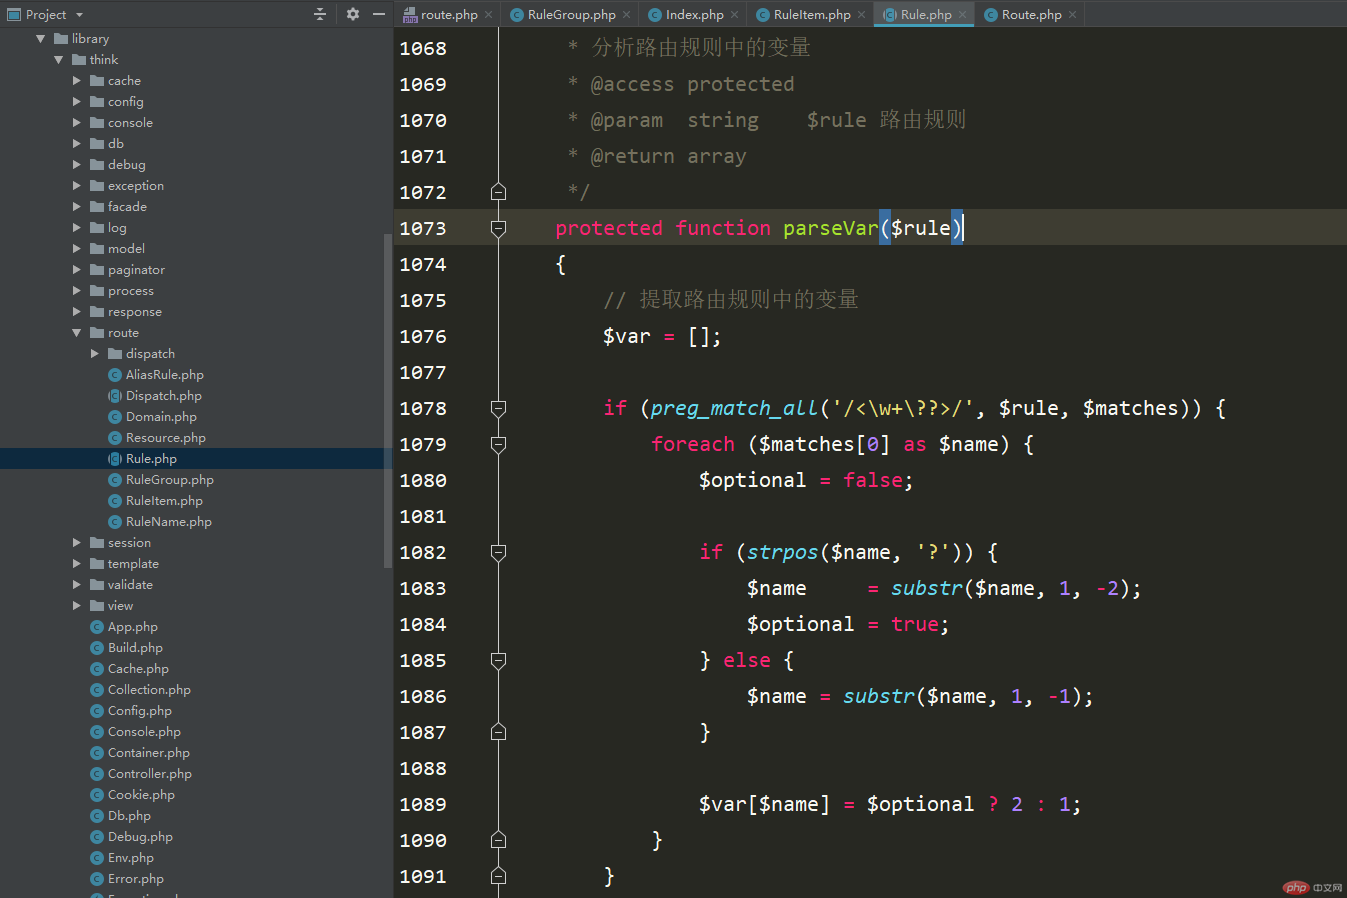Close the route.php tab
This screenshot has width=1347, height=898.
click(x=489, y=15)
